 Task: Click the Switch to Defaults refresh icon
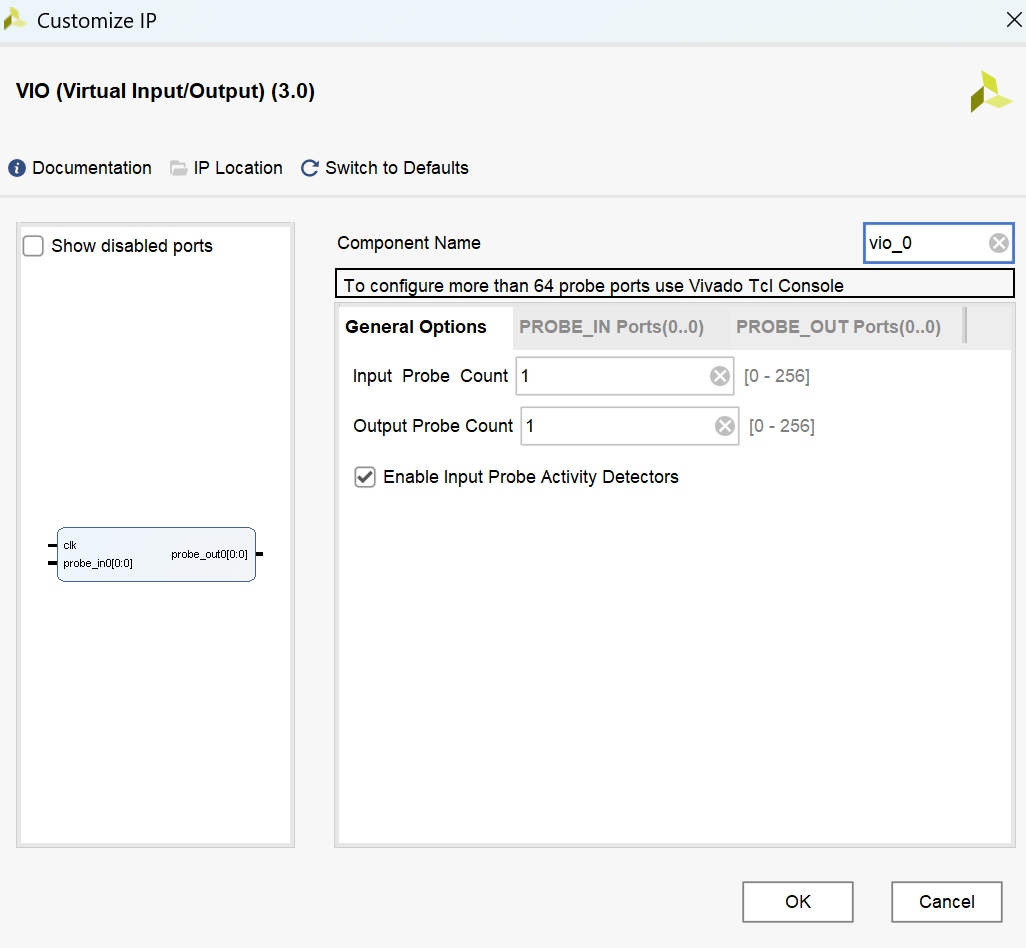pyautogui.click(x=310, y=168)
